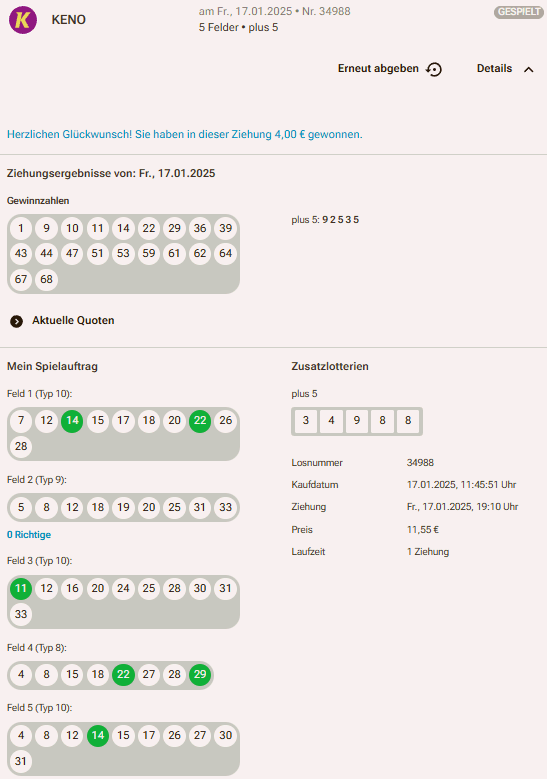
Task: Select green ball 14 in Feld 5
Action: coord(98,735)
